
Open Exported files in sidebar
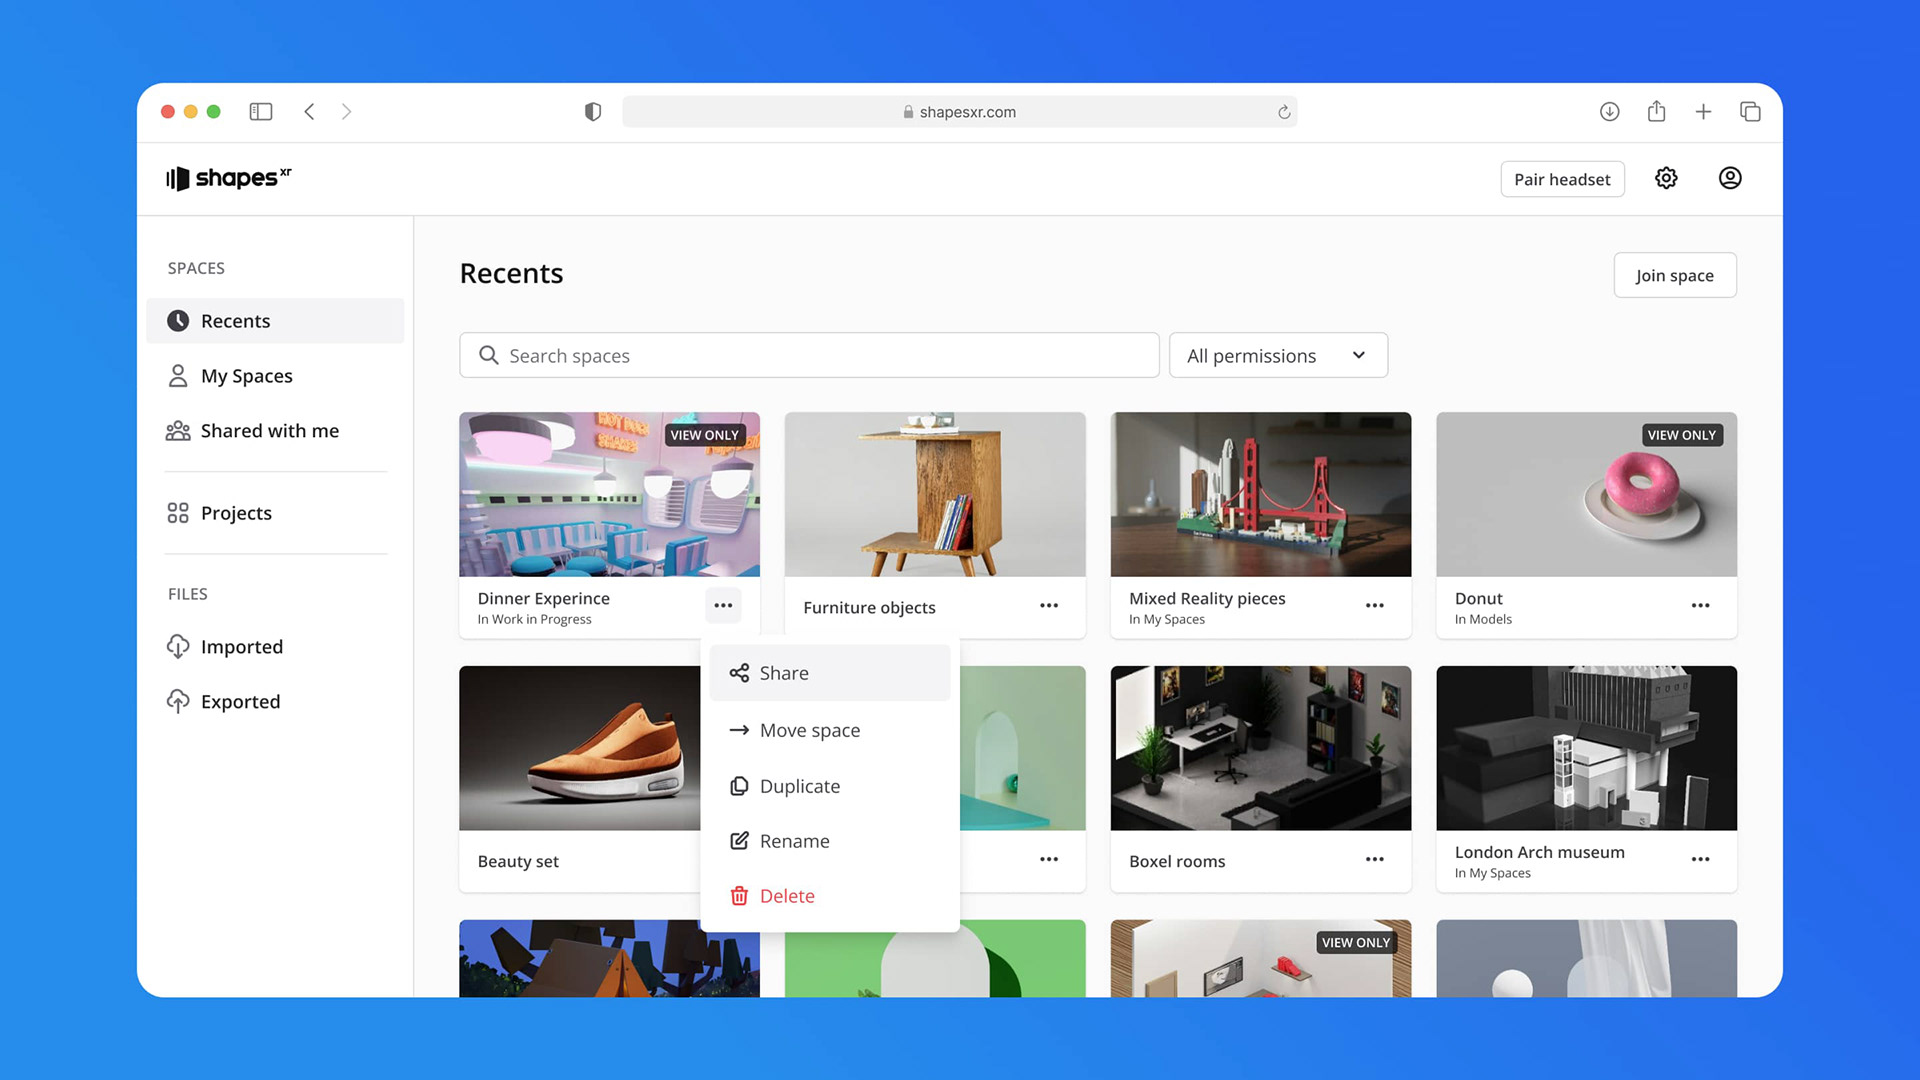[x=240, y=702]
